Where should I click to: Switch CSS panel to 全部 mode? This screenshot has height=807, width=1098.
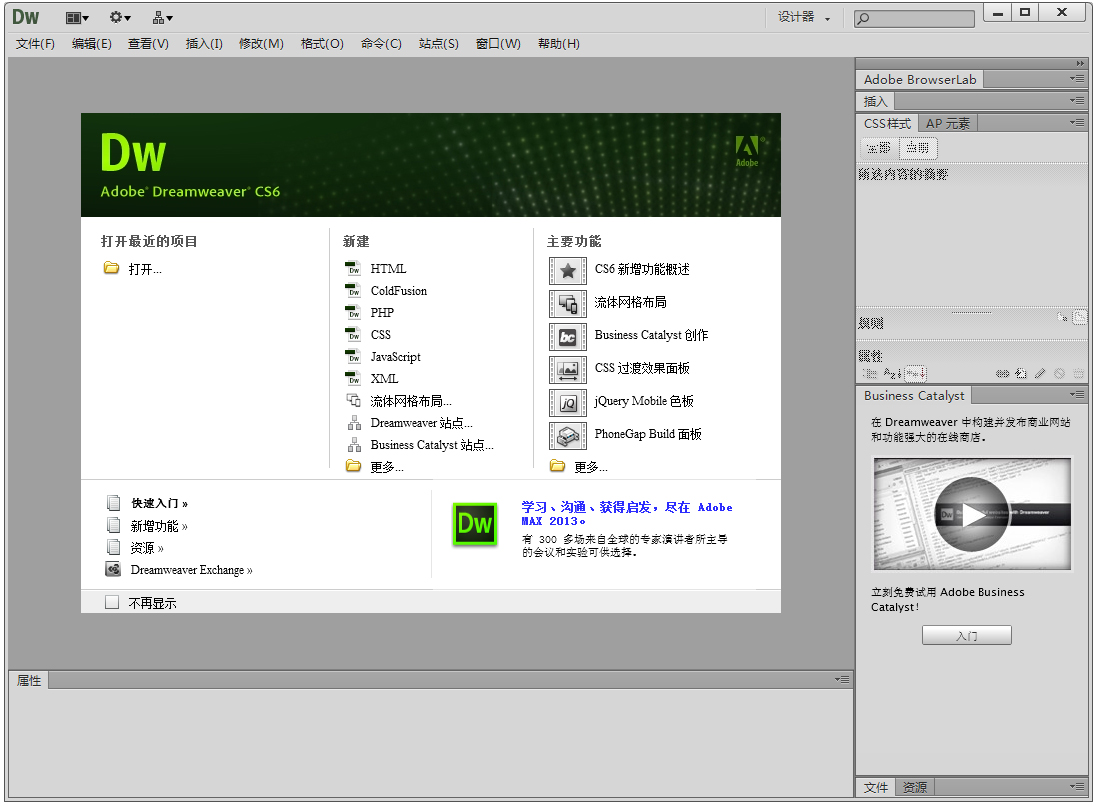(x=879, y=148)
